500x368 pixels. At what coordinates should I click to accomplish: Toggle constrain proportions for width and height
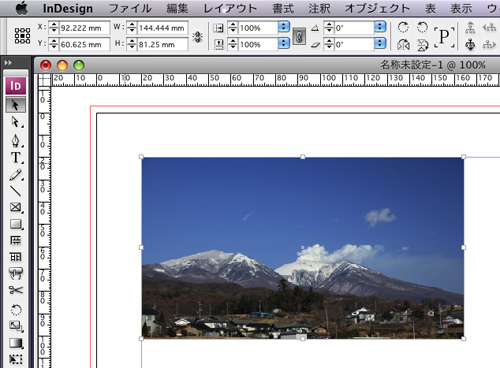(x=198, y=37)
